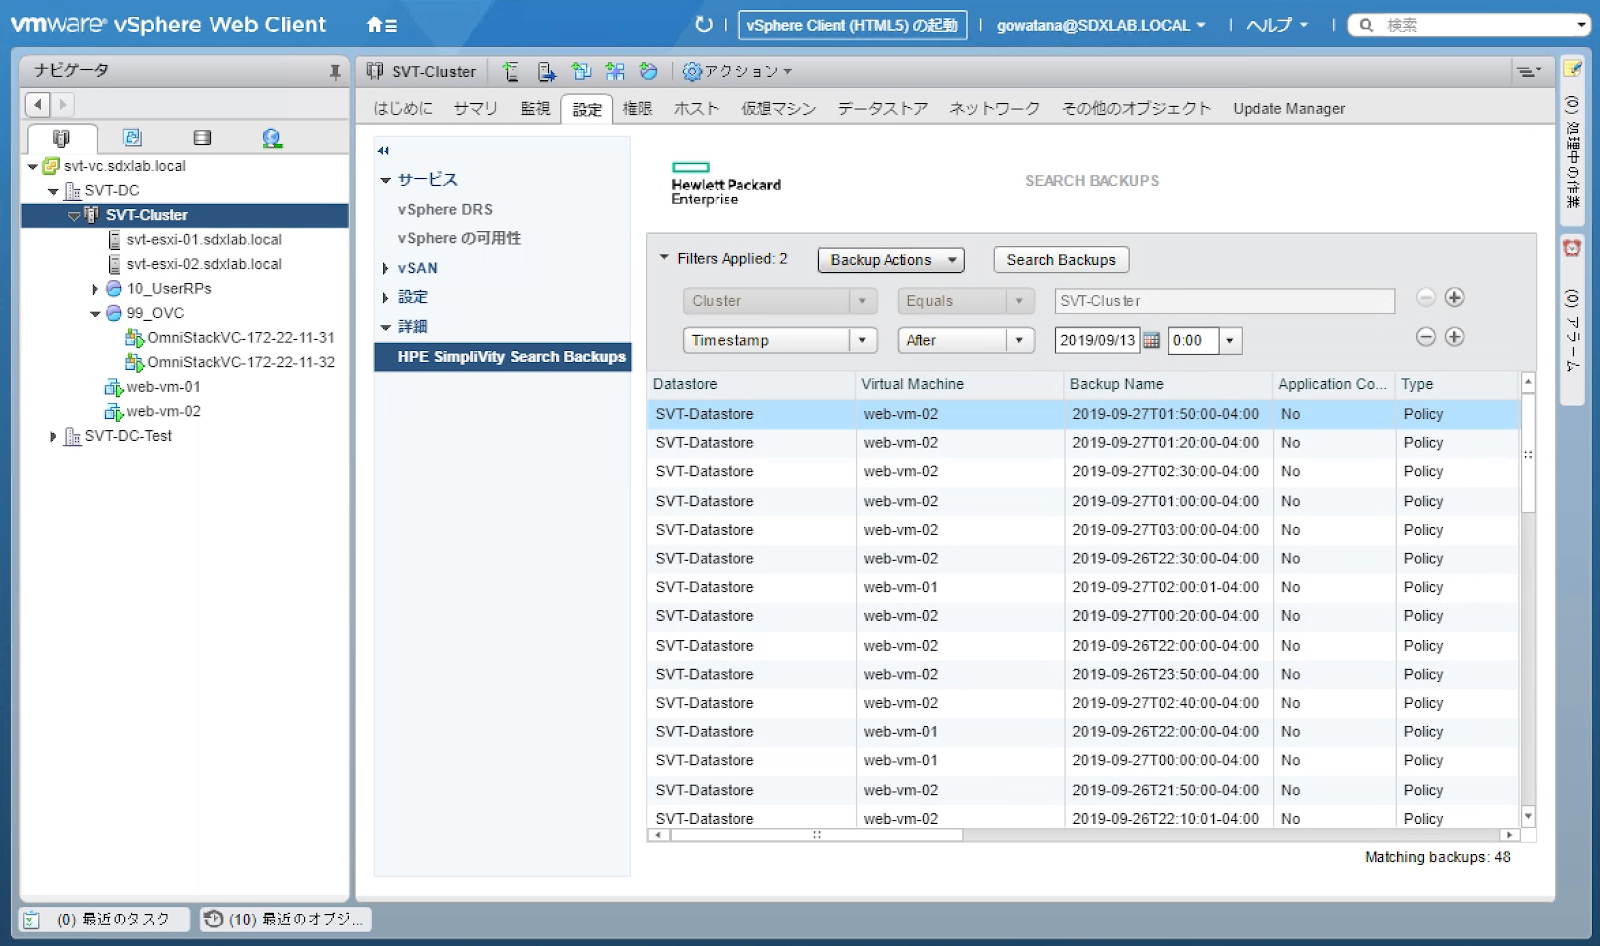
Task: Remove the Timestamp filter row with minus
Action: (x=1426, y=337)
